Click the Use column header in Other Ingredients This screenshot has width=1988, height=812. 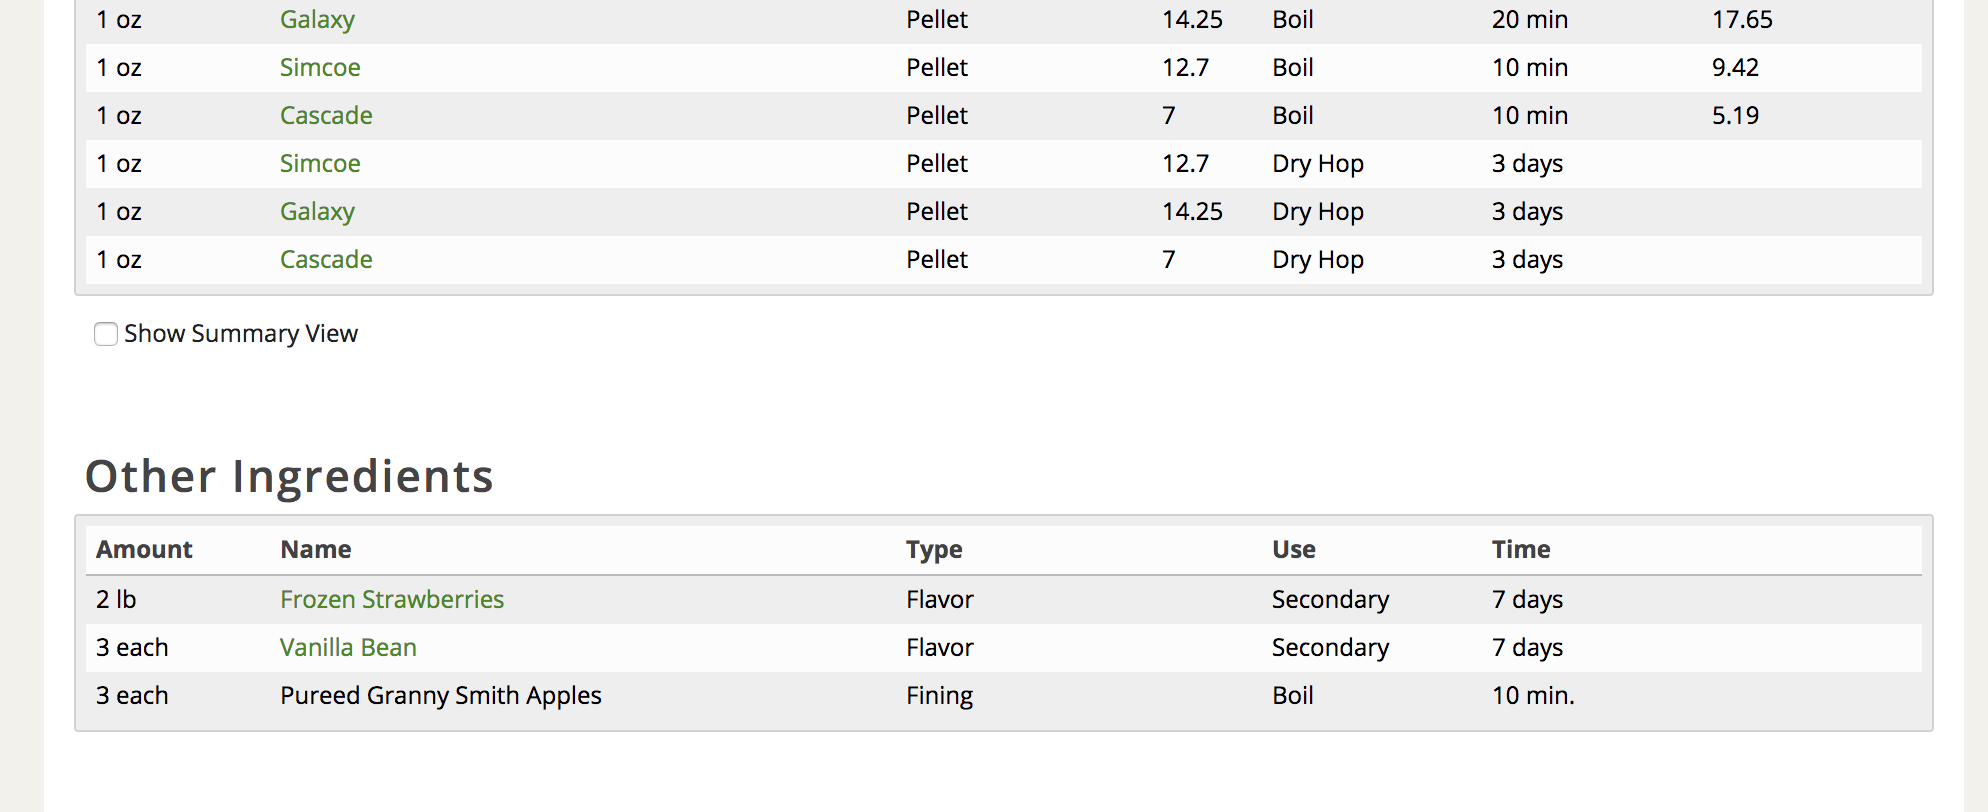coord(1294,550)
